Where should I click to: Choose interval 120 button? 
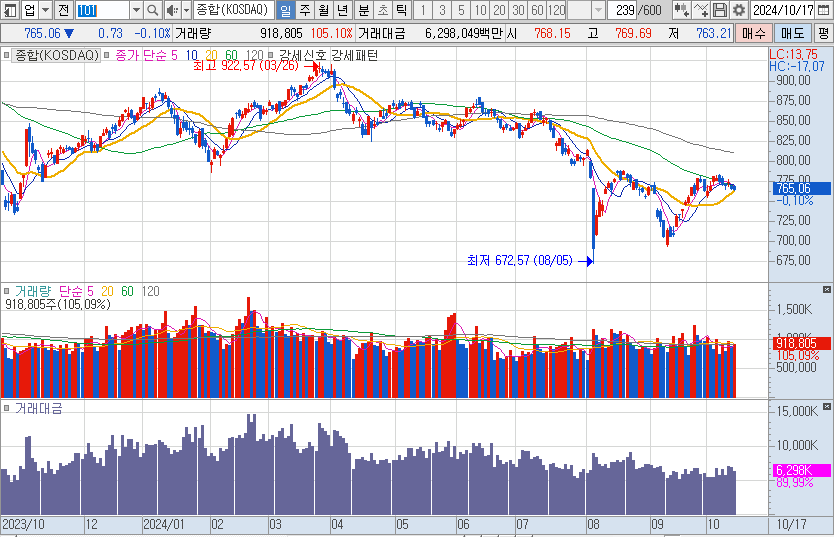point(557,10)
